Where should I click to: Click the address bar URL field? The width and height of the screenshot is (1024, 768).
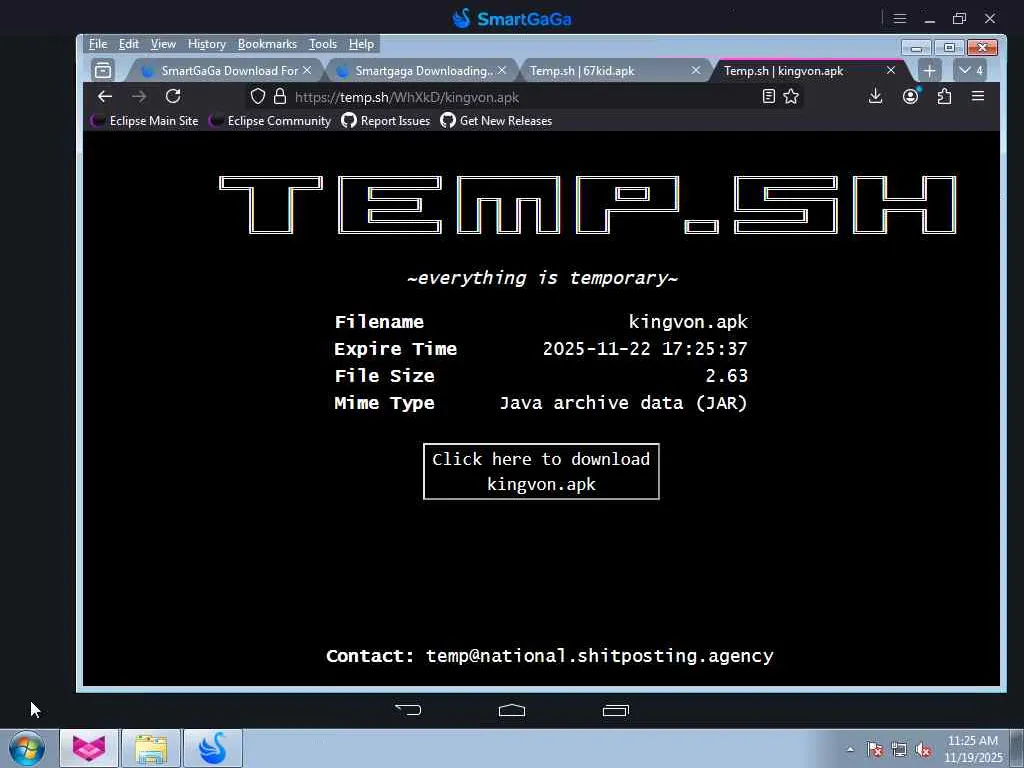click(522, 97)
